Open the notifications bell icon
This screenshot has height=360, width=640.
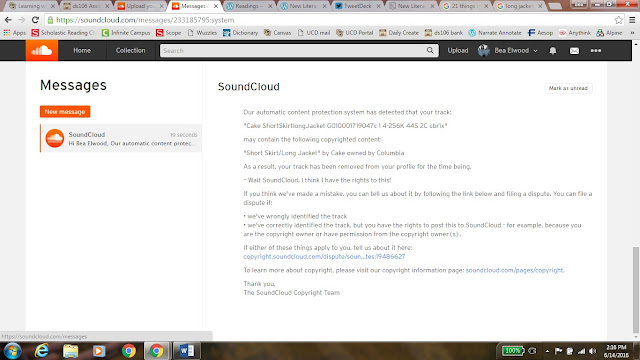[x=553, y=51]
